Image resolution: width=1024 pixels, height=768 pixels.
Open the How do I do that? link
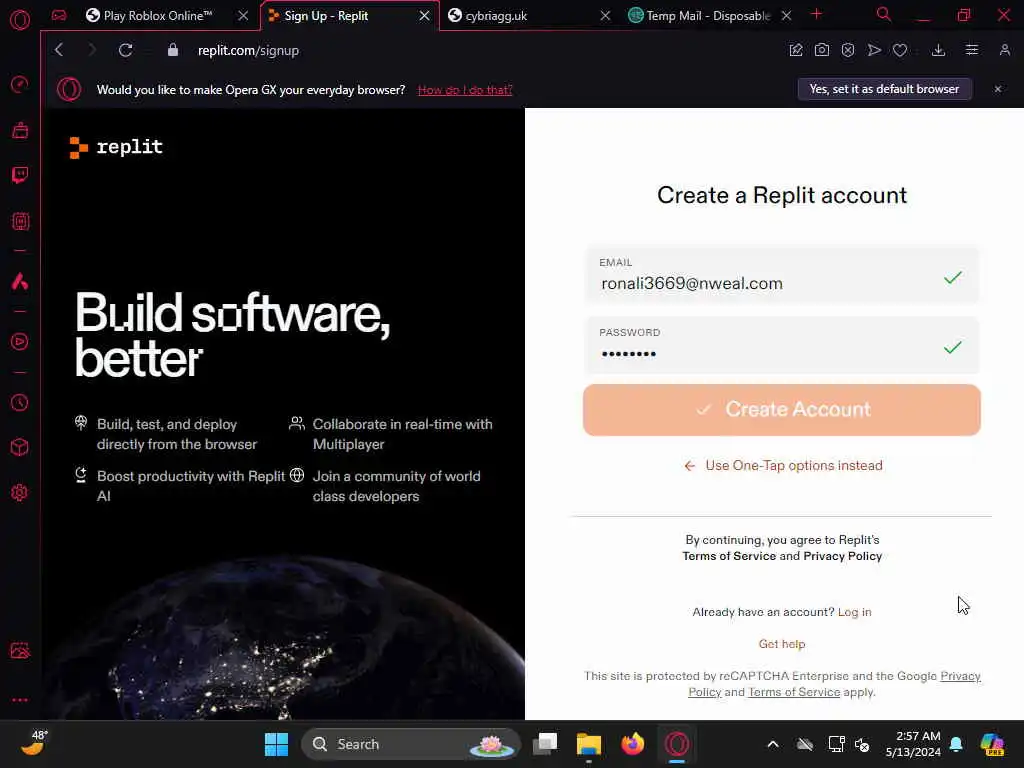pos(465,90)
